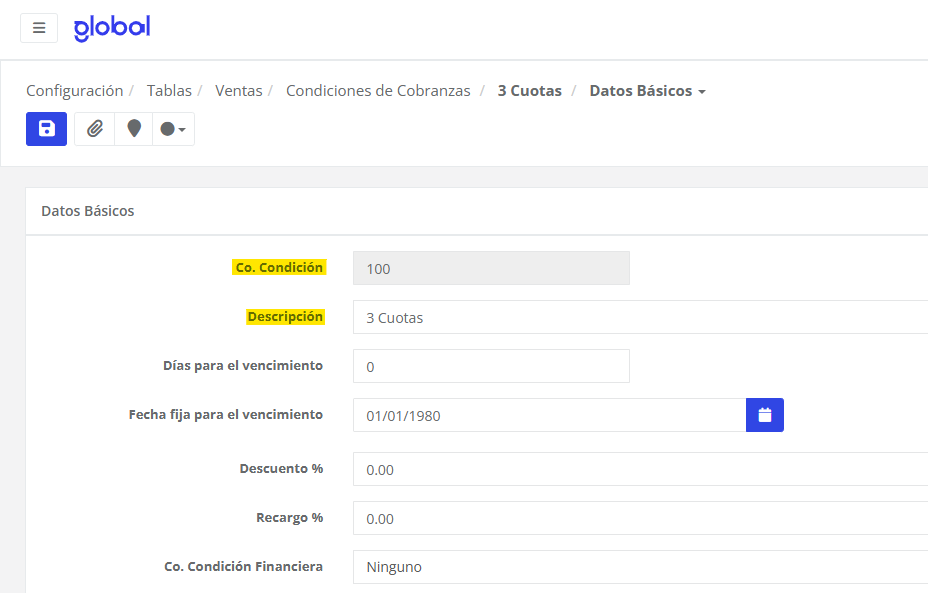Edit the Descuento % field

[640, 469]
